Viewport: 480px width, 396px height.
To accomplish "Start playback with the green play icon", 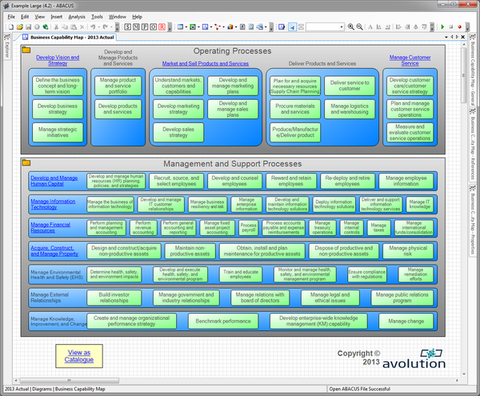I will pos(442,27).
